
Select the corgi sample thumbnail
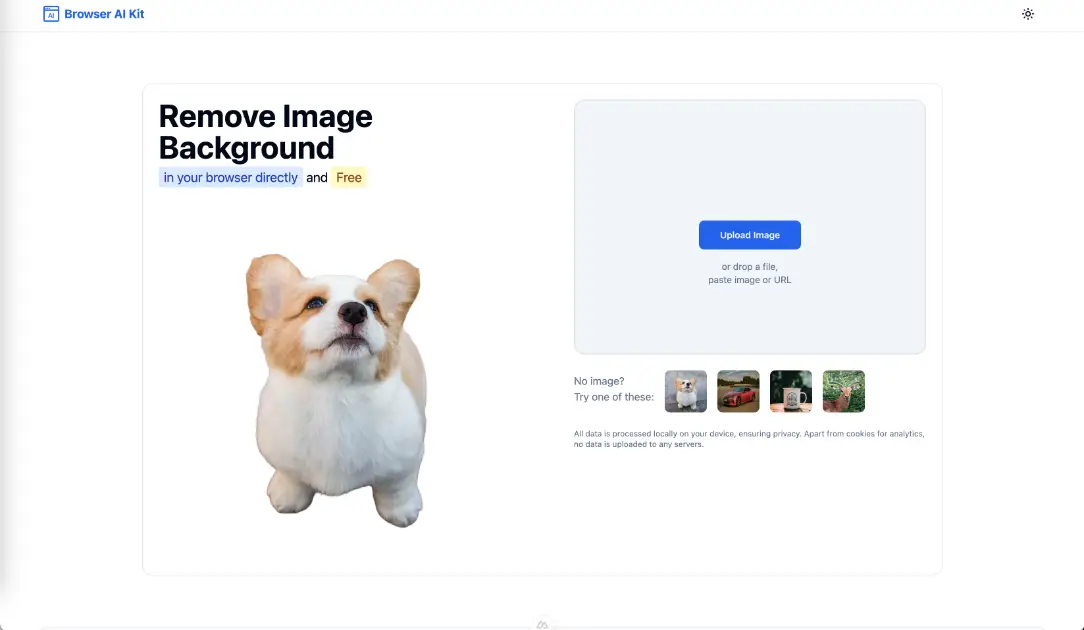point(685,391)
